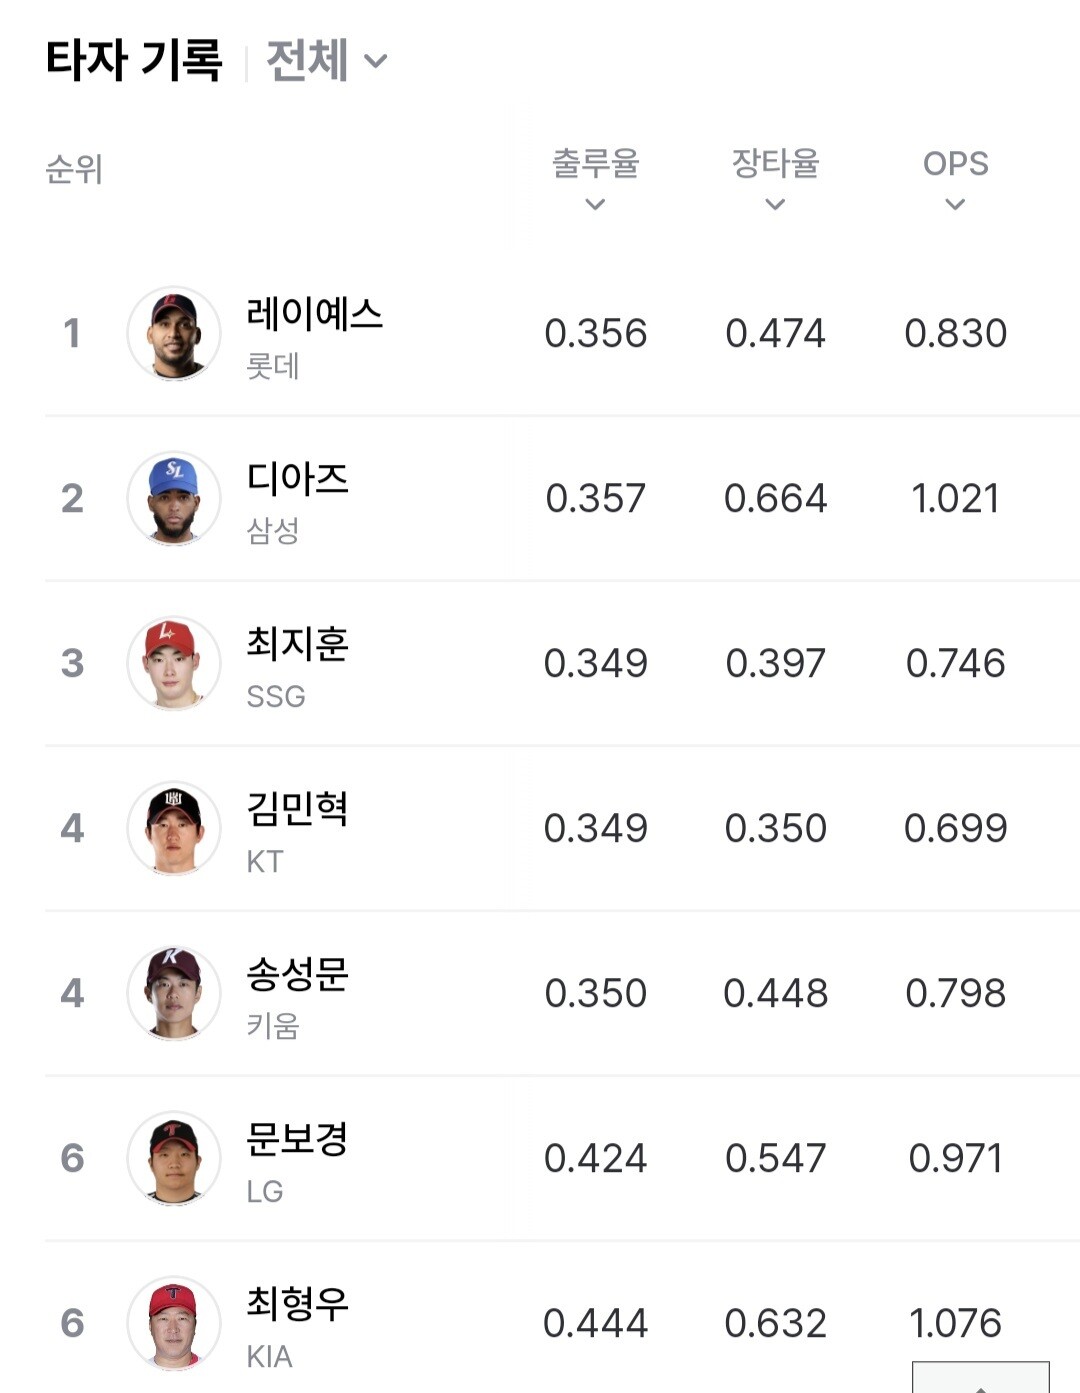Sort by 장타율 column header
Screen dimensions: 1080x1393
coord(775,177)
